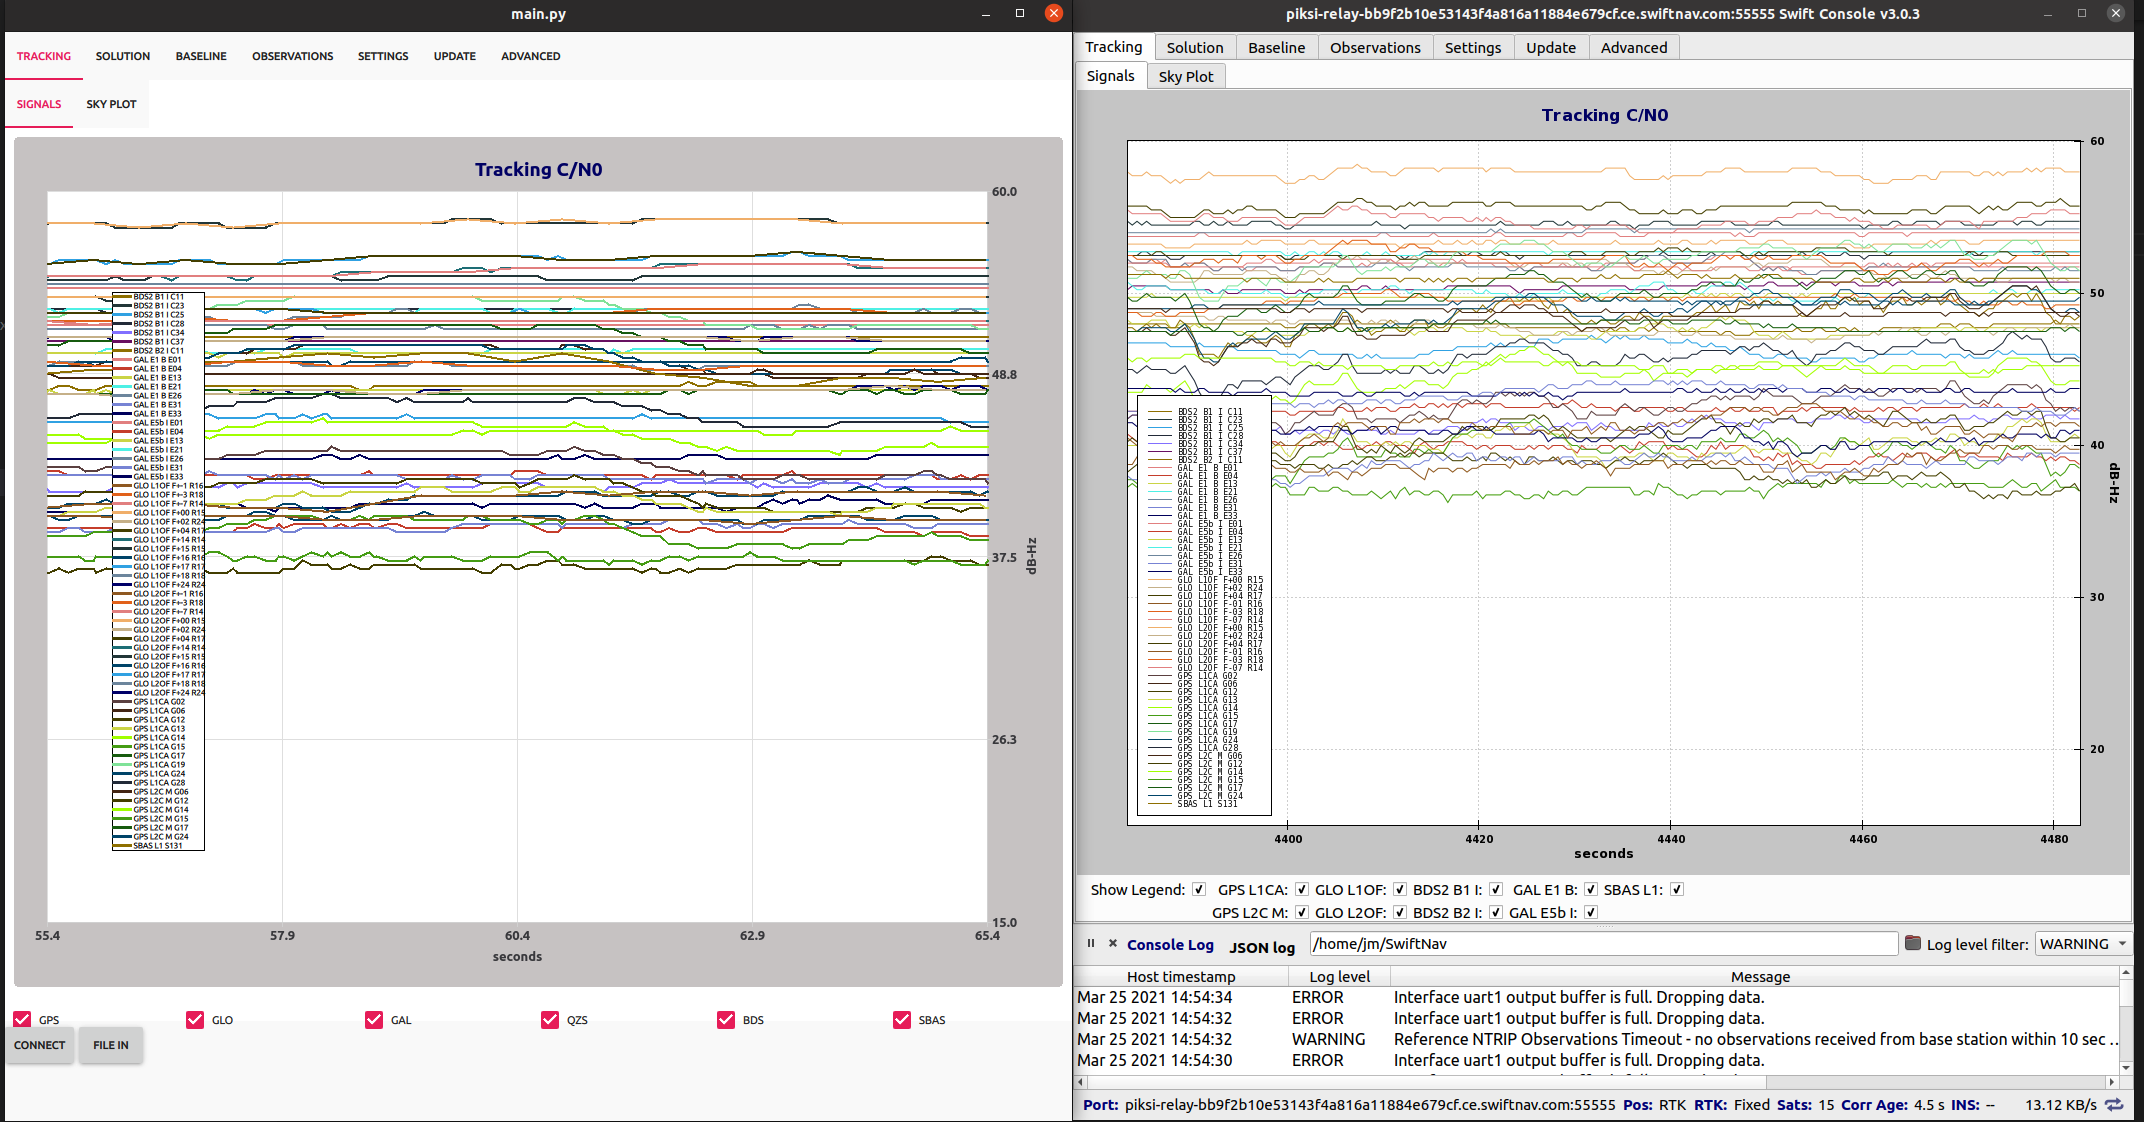The height and width of the screenshot is (1122, 2144).
Task: Sort the log by the Log level column header
Action: (x=1339, y=976)
